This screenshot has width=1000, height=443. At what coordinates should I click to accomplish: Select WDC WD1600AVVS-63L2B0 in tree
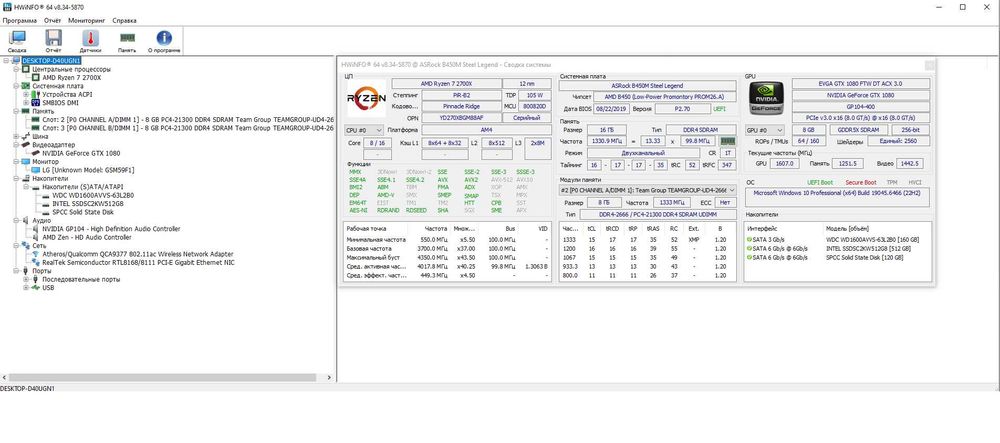[x=93, y=195]
